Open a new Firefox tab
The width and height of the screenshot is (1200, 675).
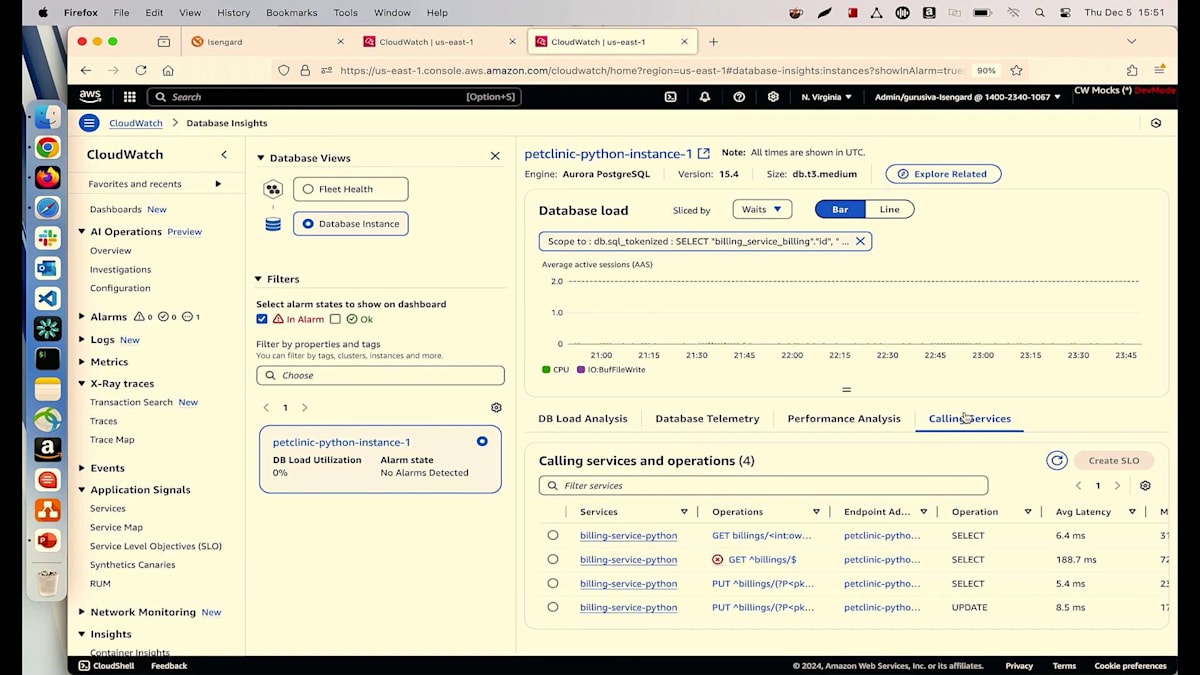pos(713,41)
